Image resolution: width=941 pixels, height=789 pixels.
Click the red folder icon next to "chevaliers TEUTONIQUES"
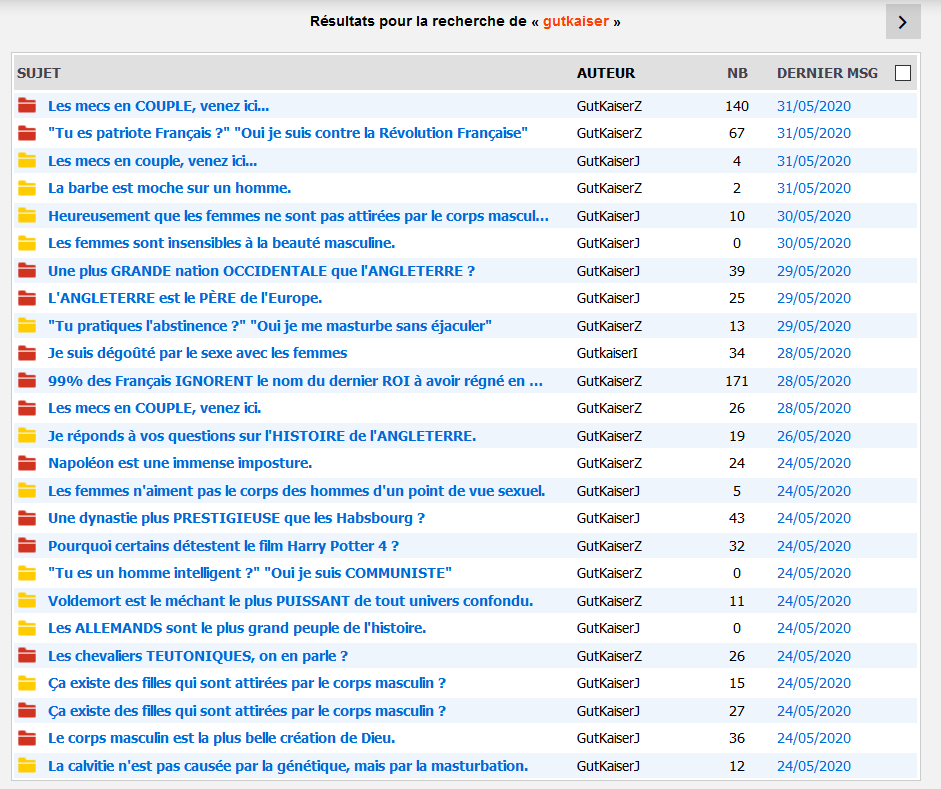click(27, 656)
